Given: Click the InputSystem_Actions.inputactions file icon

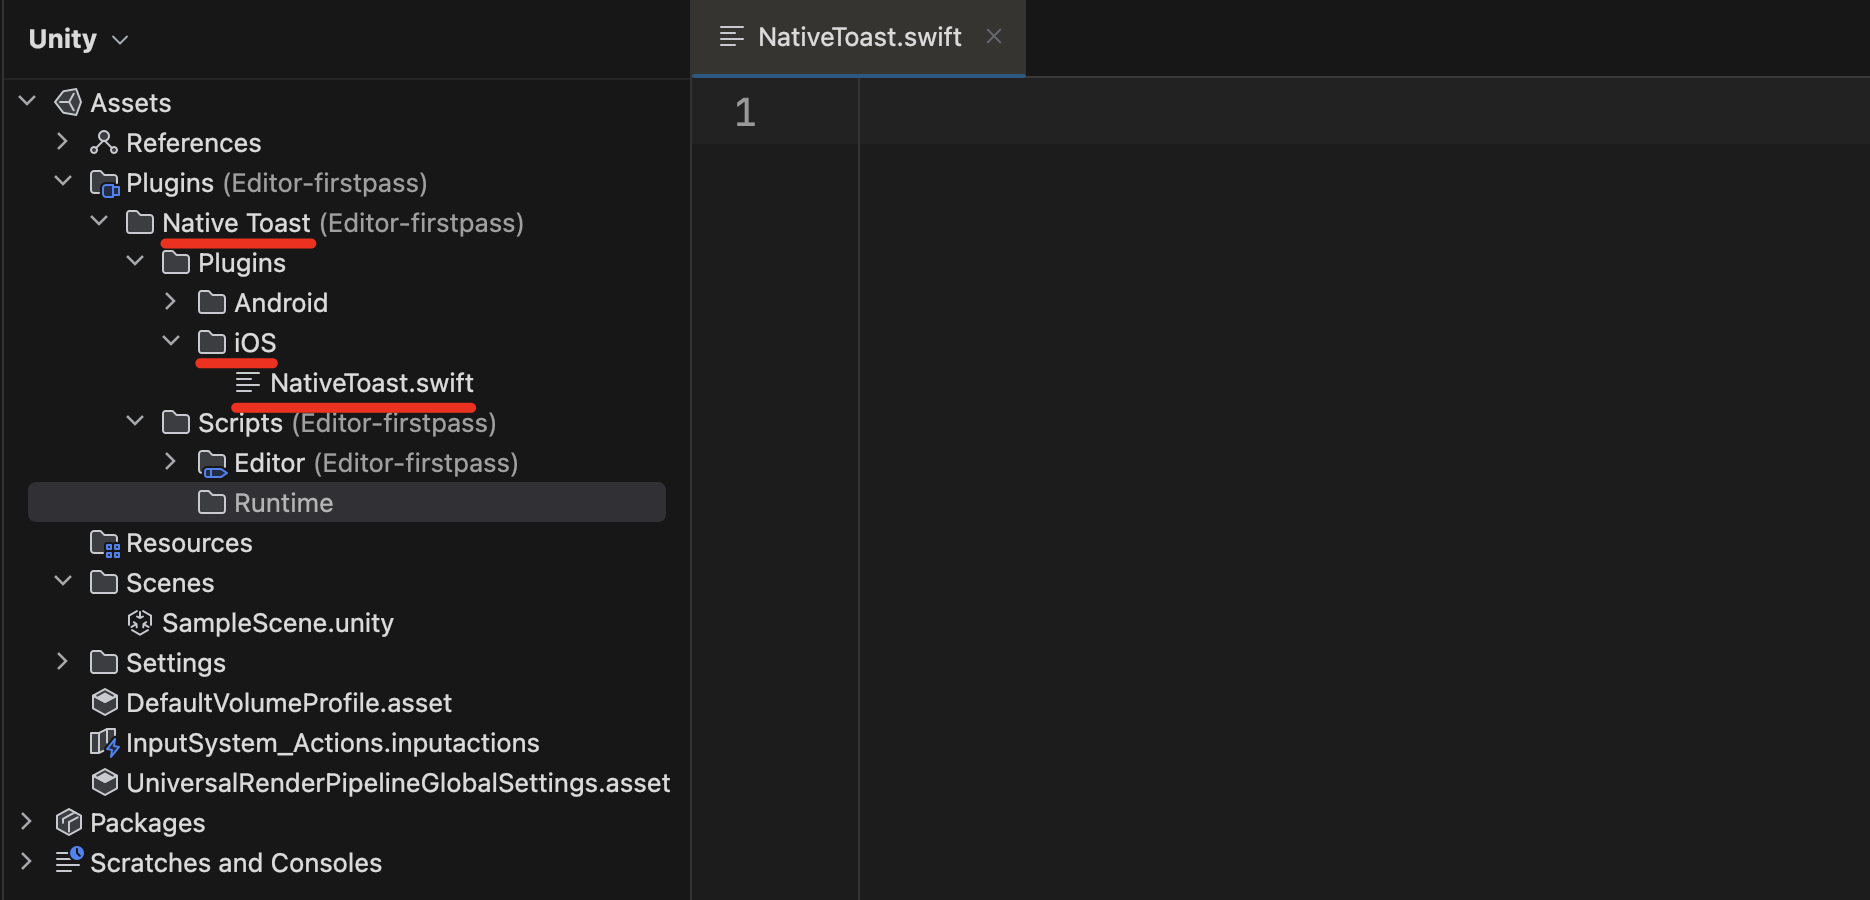Looking at the screenshot, I should [104, 743].
